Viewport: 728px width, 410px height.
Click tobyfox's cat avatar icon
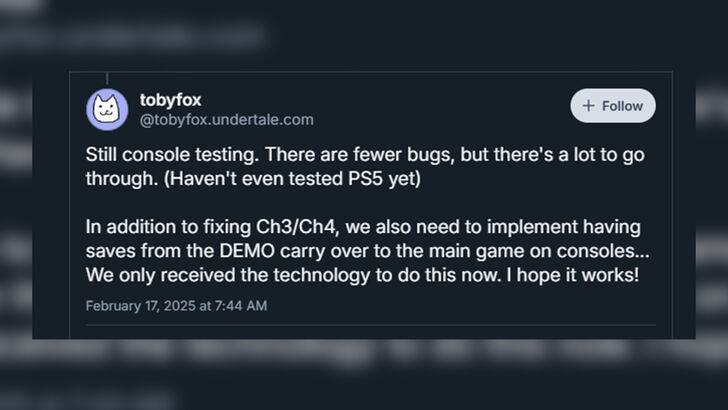(107, 109)
